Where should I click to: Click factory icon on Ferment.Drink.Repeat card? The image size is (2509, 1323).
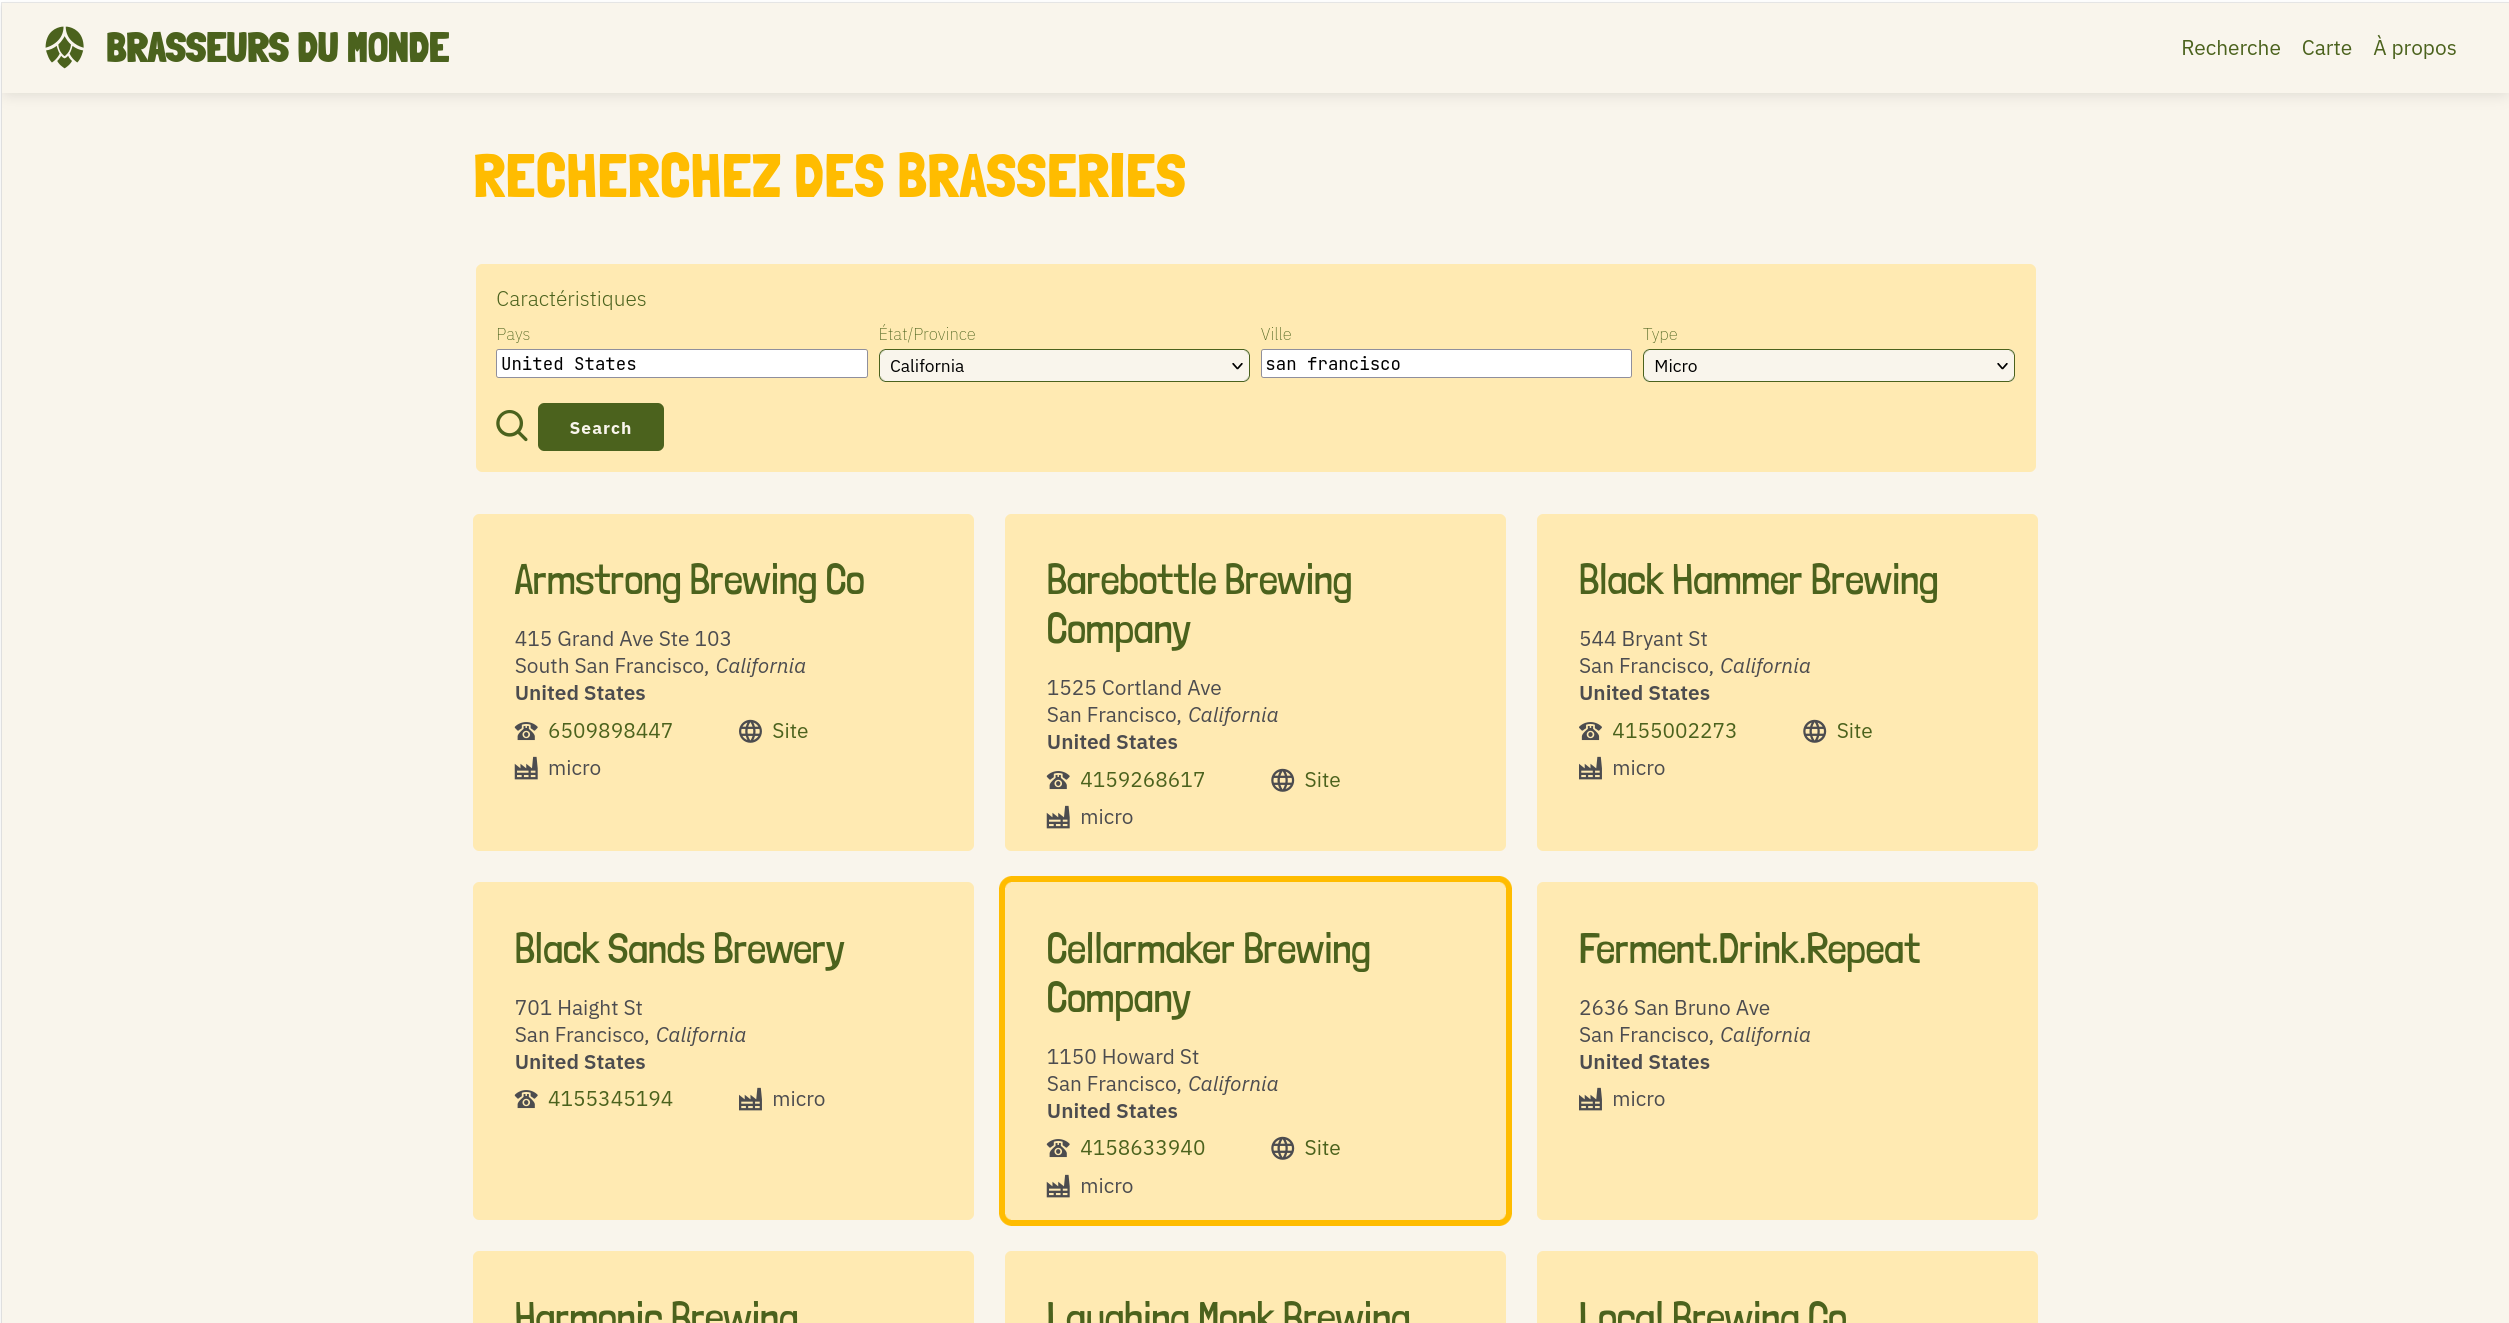click(x=1590, y=1100)
